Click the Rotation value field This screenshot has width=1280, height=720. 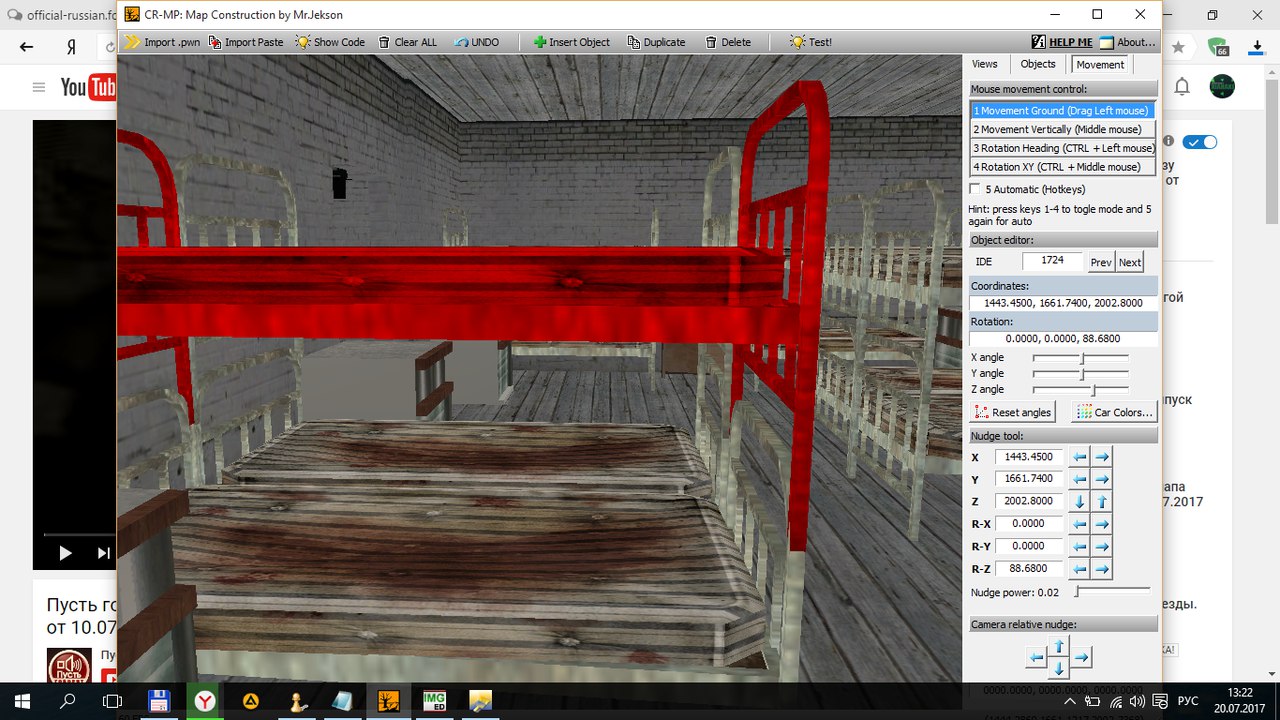[x=1063, y=339]
